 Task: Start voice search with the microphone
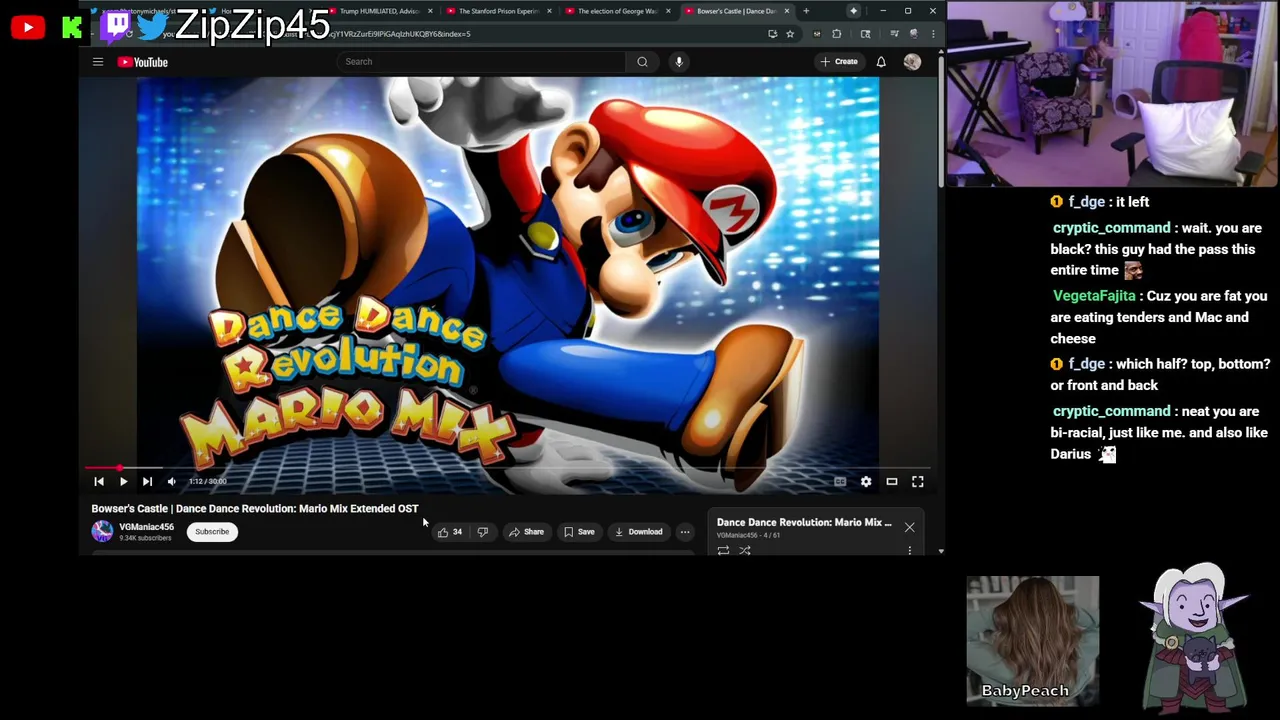679,62
